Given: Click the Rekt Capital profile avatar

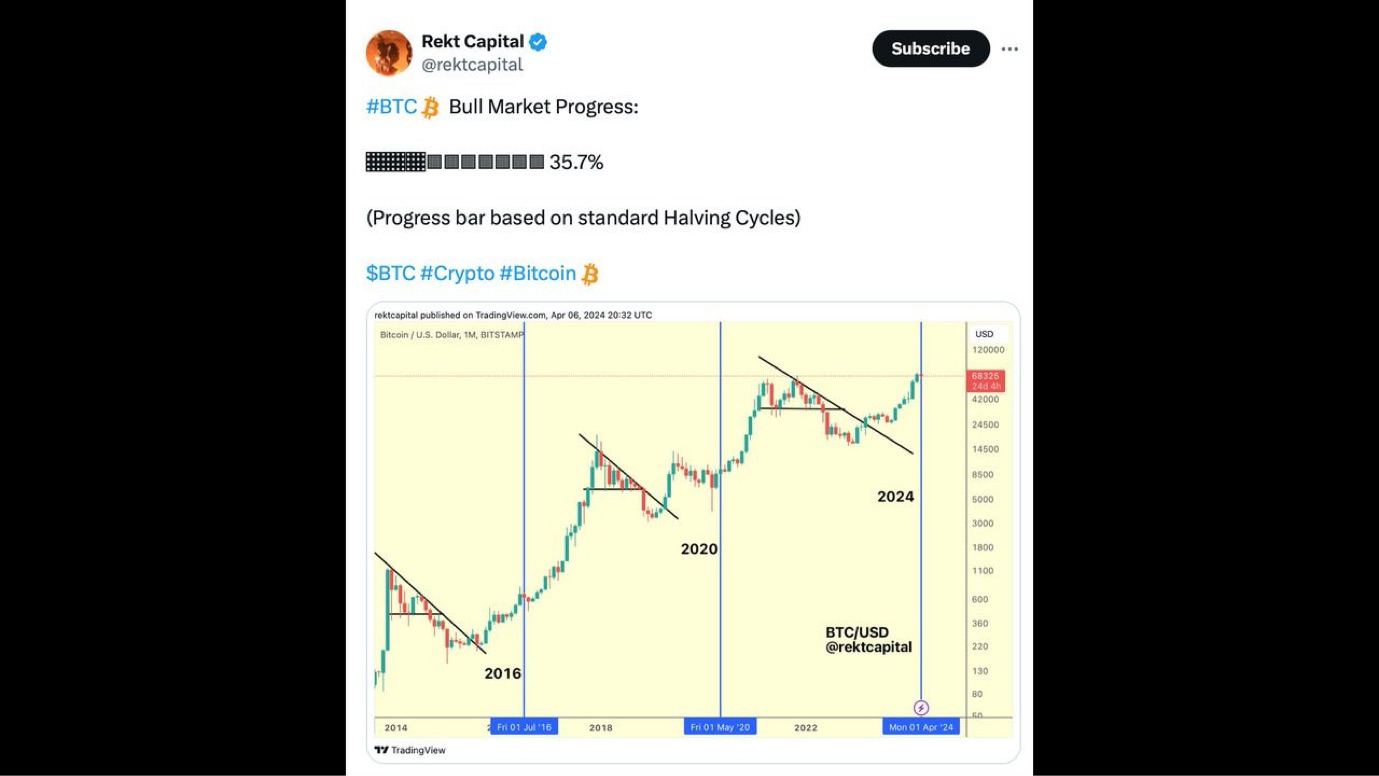Looking at the screenshot, I should pos(389,53).
